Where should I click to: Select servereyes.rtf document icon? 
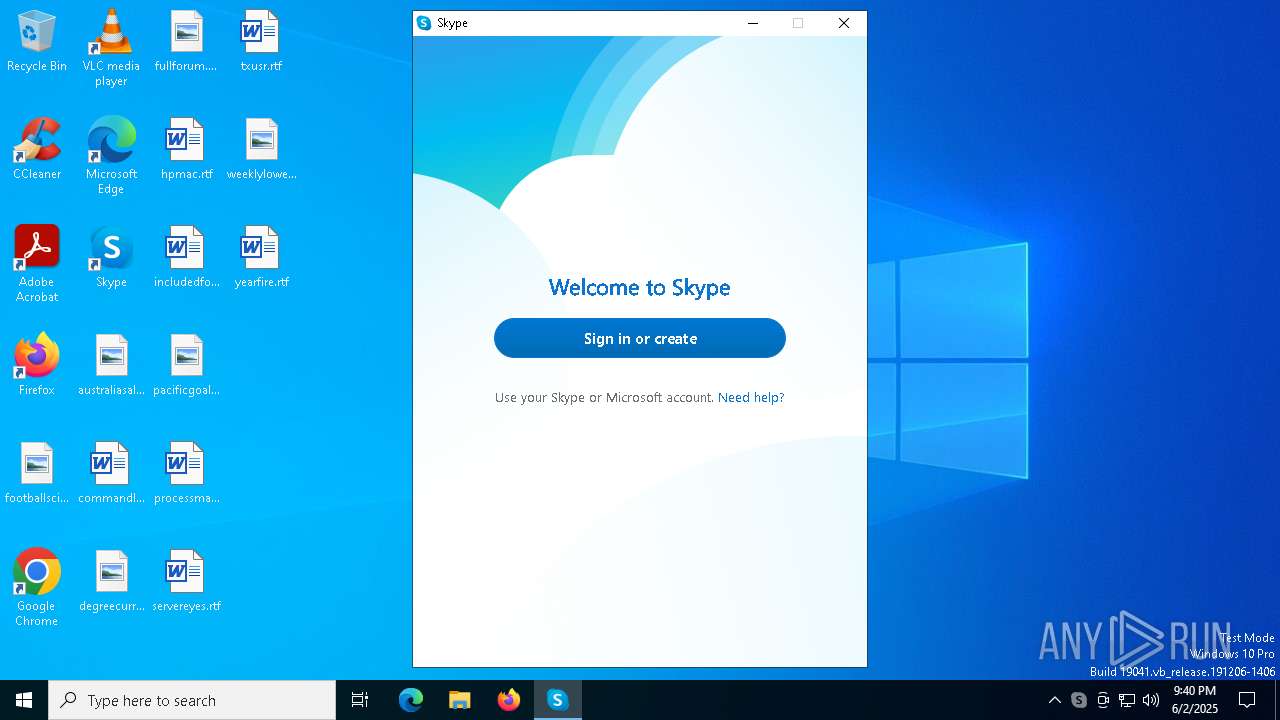click(x=186, y=582)
